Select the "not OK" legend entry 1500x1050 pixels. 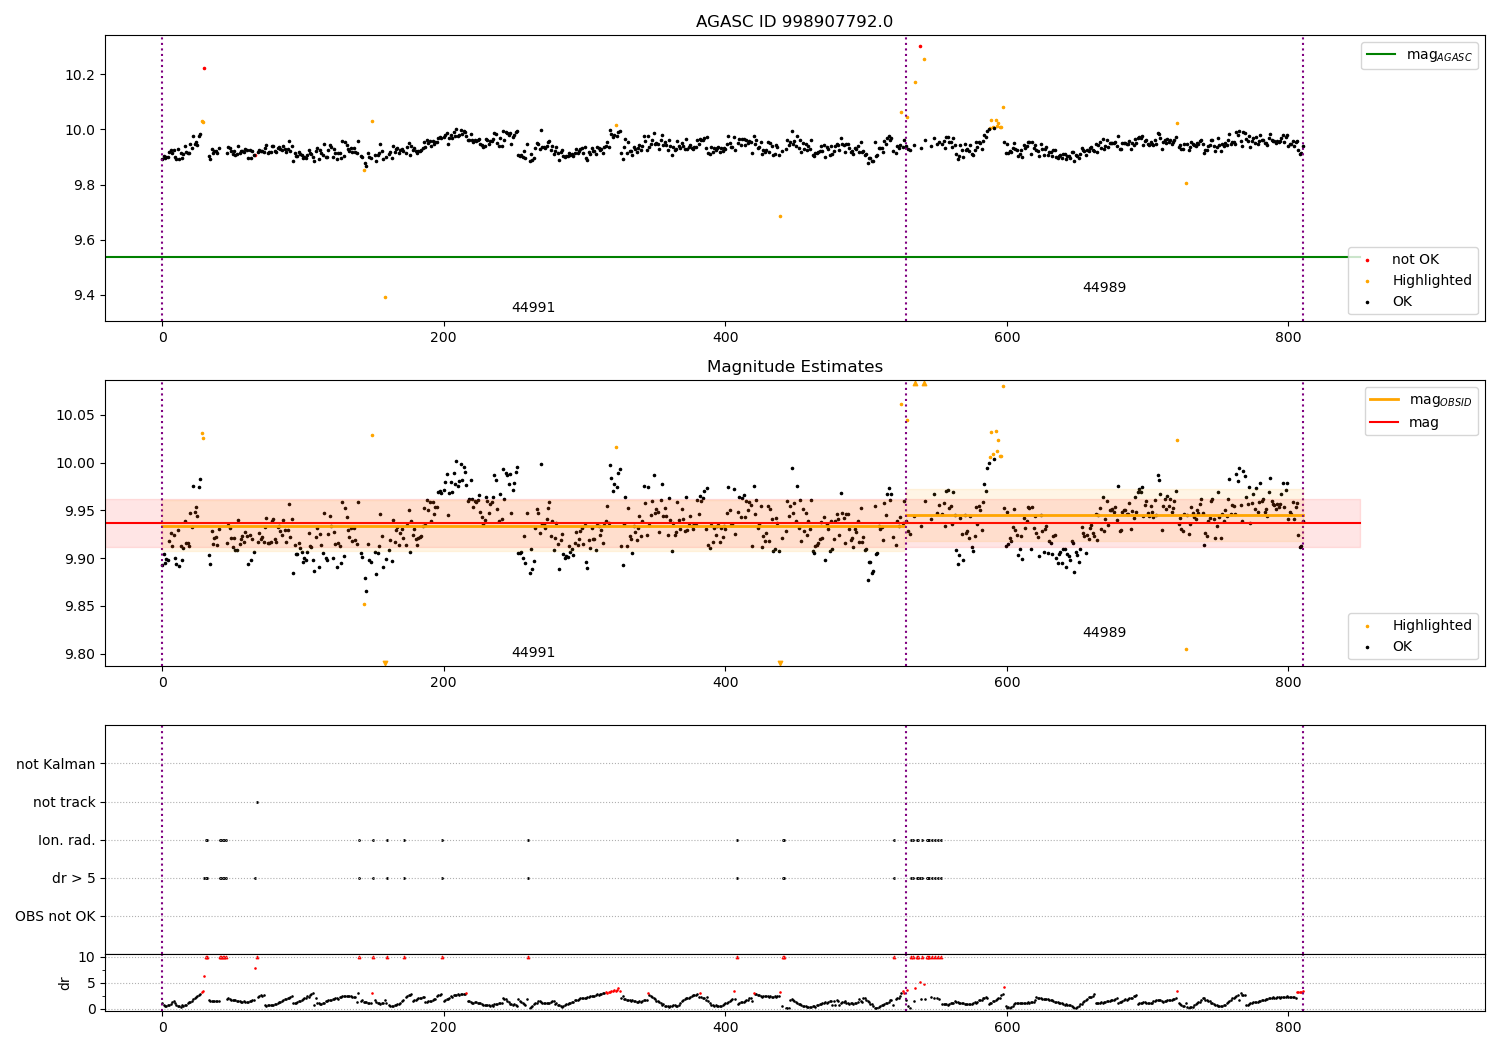1411,259
